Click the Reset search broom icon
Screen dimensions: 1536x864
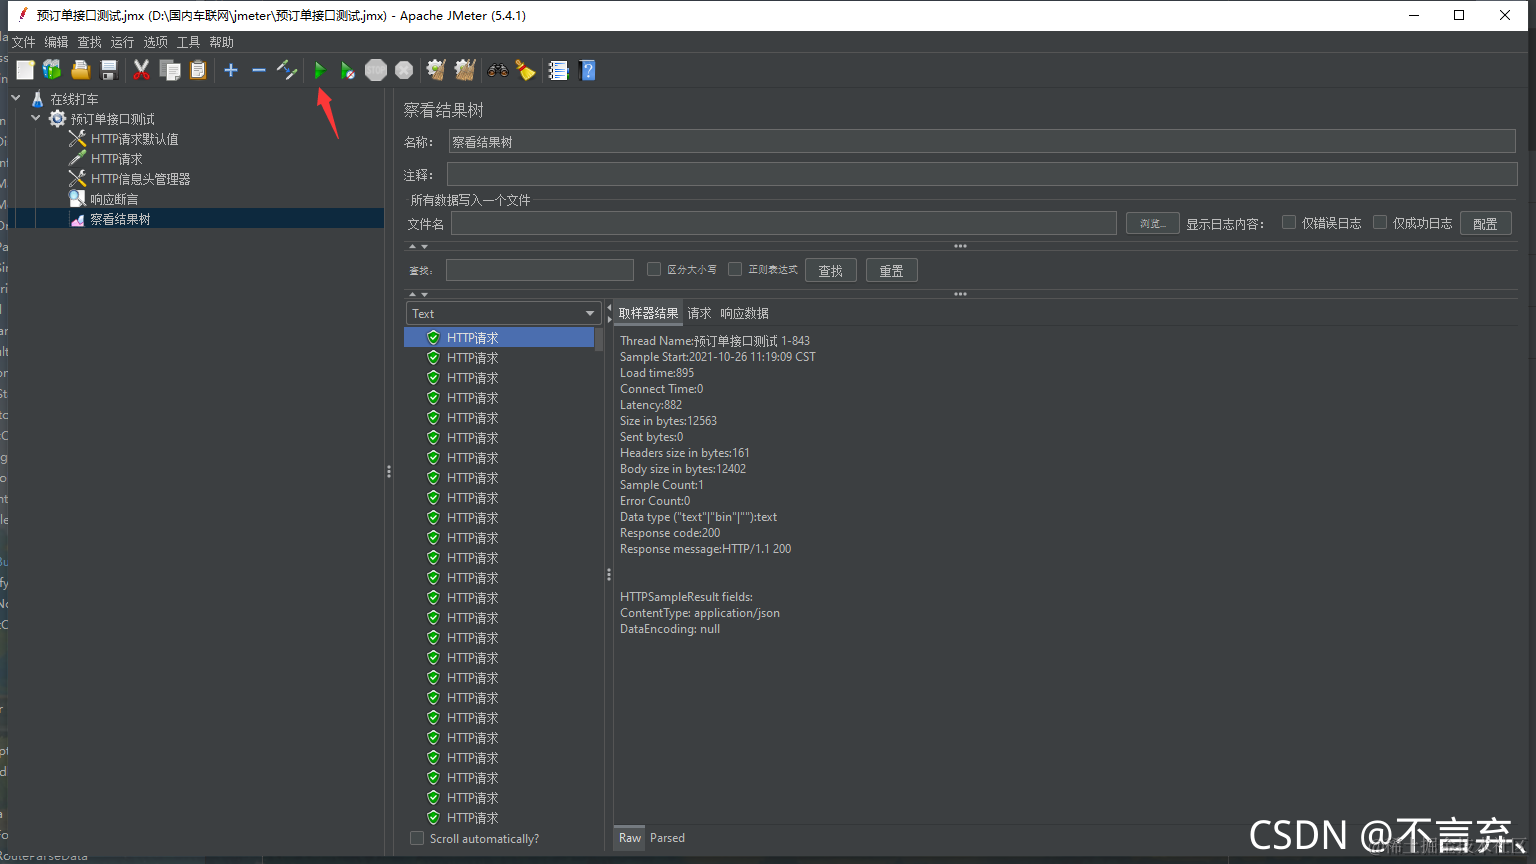coord(525,70)
